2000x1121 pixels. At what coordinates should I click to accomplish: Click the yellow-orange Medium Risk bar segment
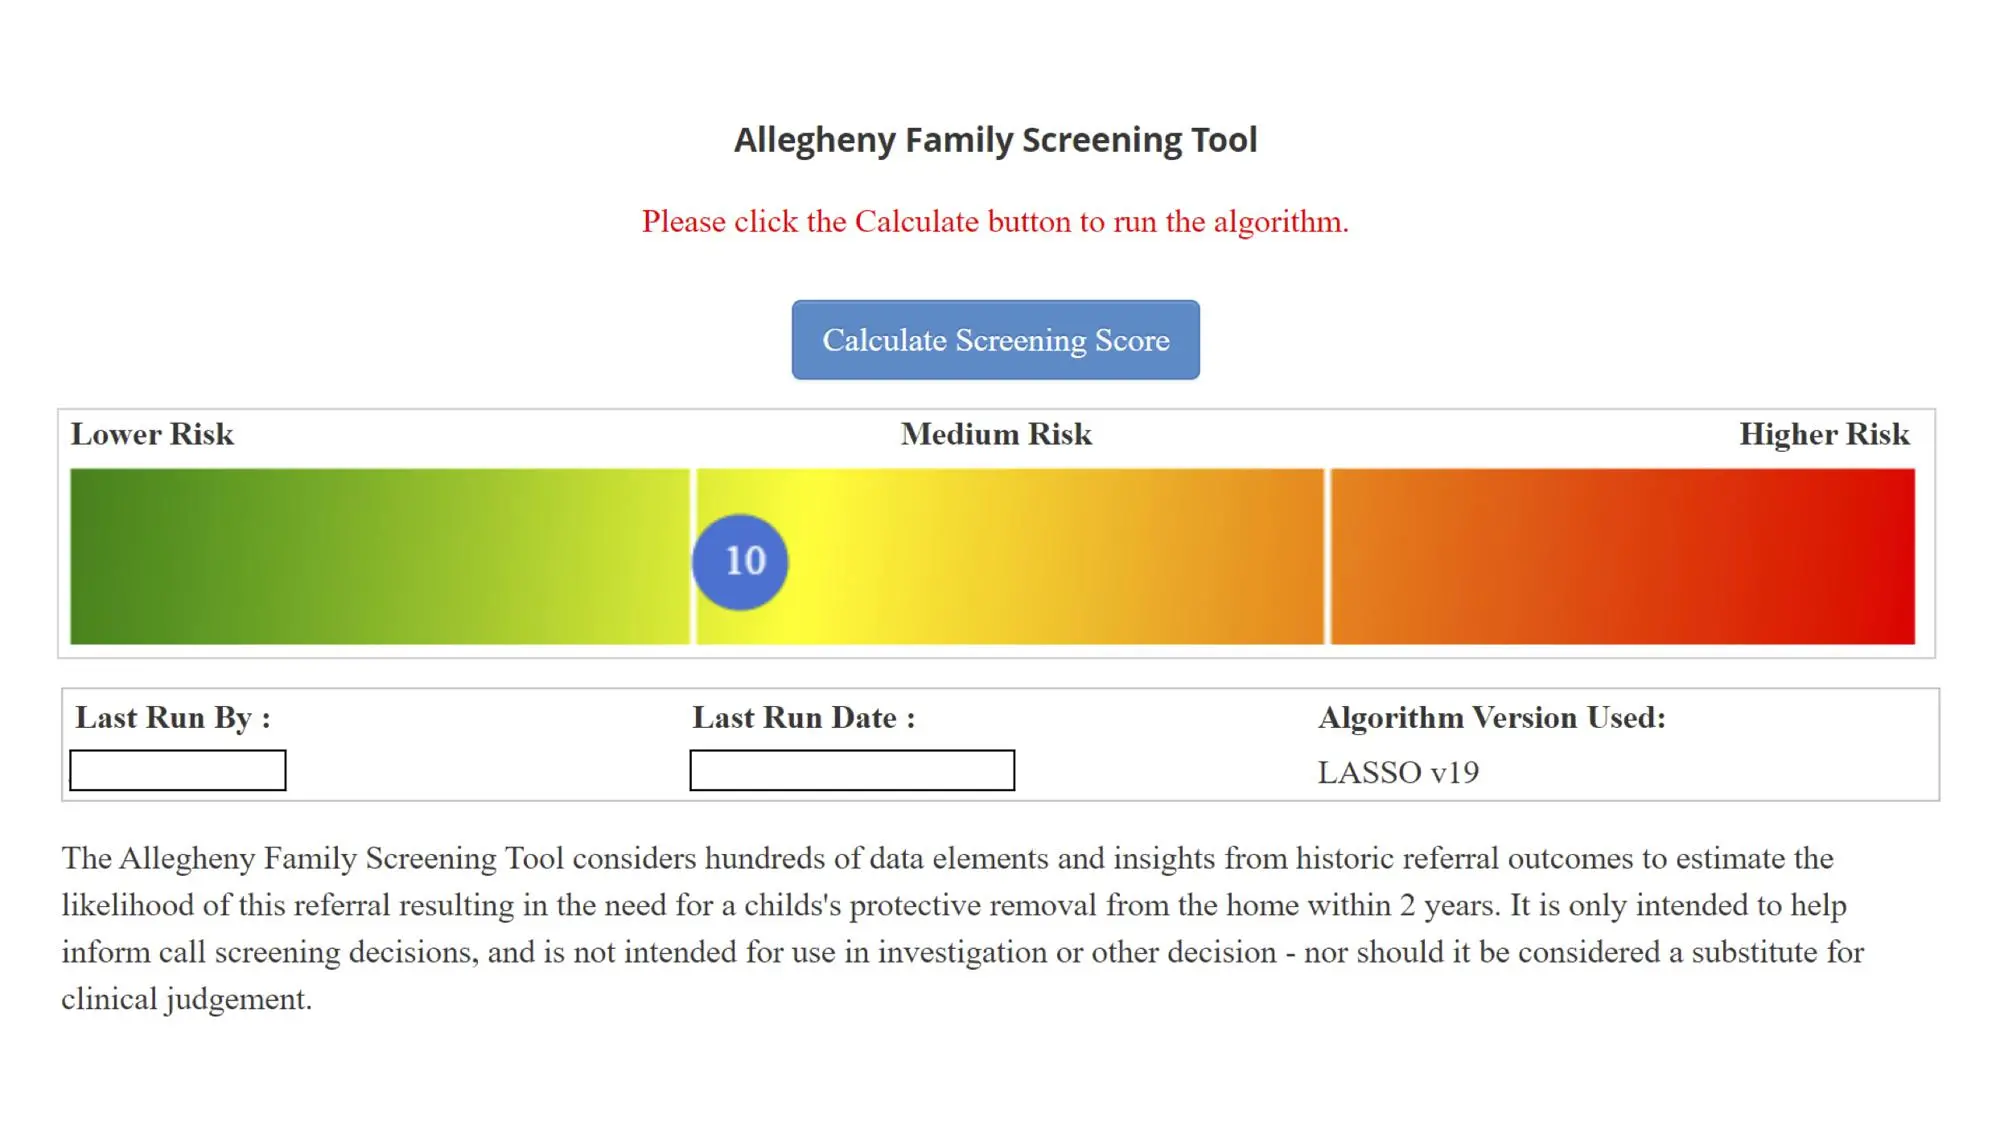(1010, 556)
